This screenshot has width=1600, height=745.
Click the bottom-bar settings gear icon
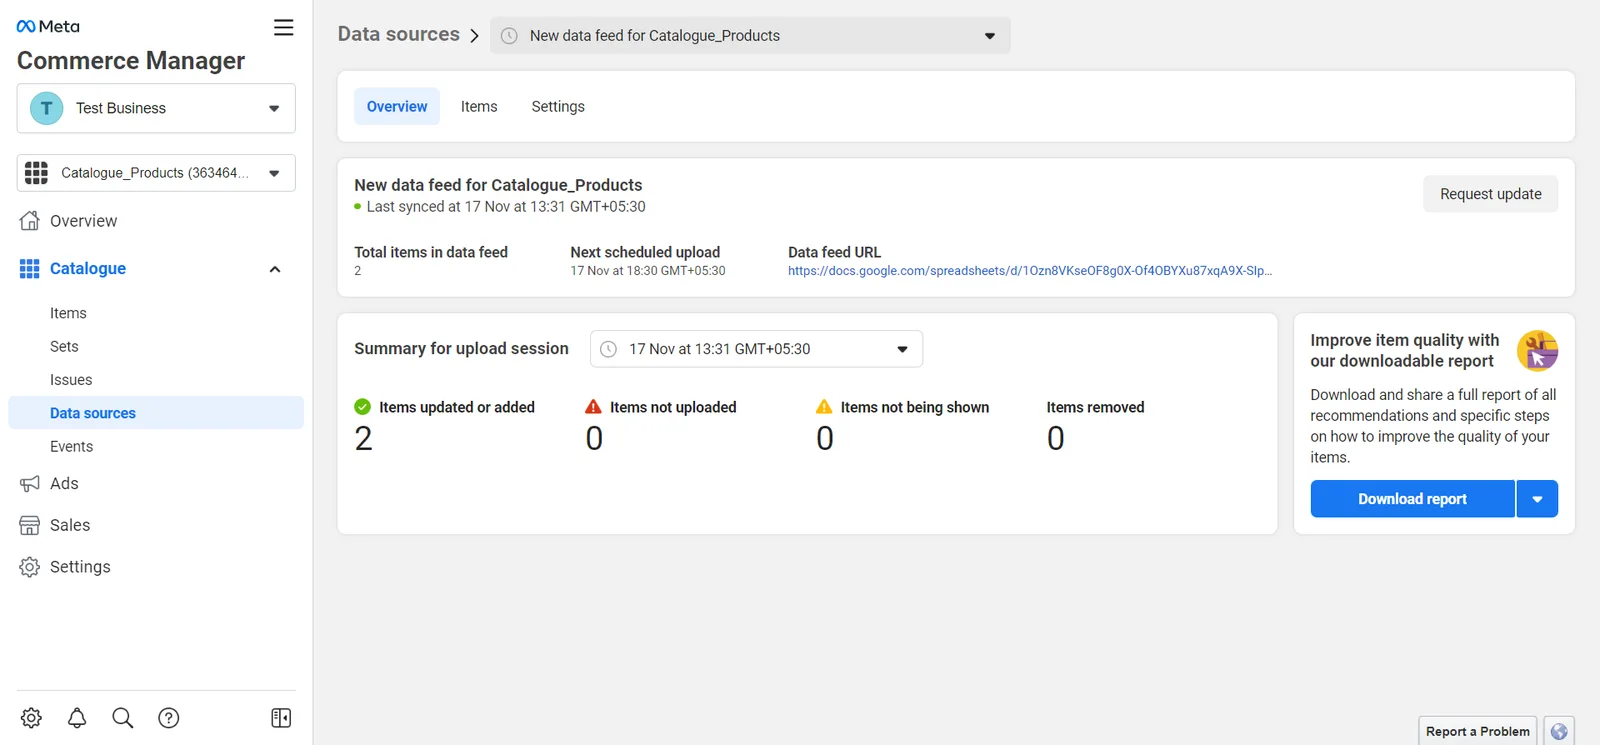31,718
